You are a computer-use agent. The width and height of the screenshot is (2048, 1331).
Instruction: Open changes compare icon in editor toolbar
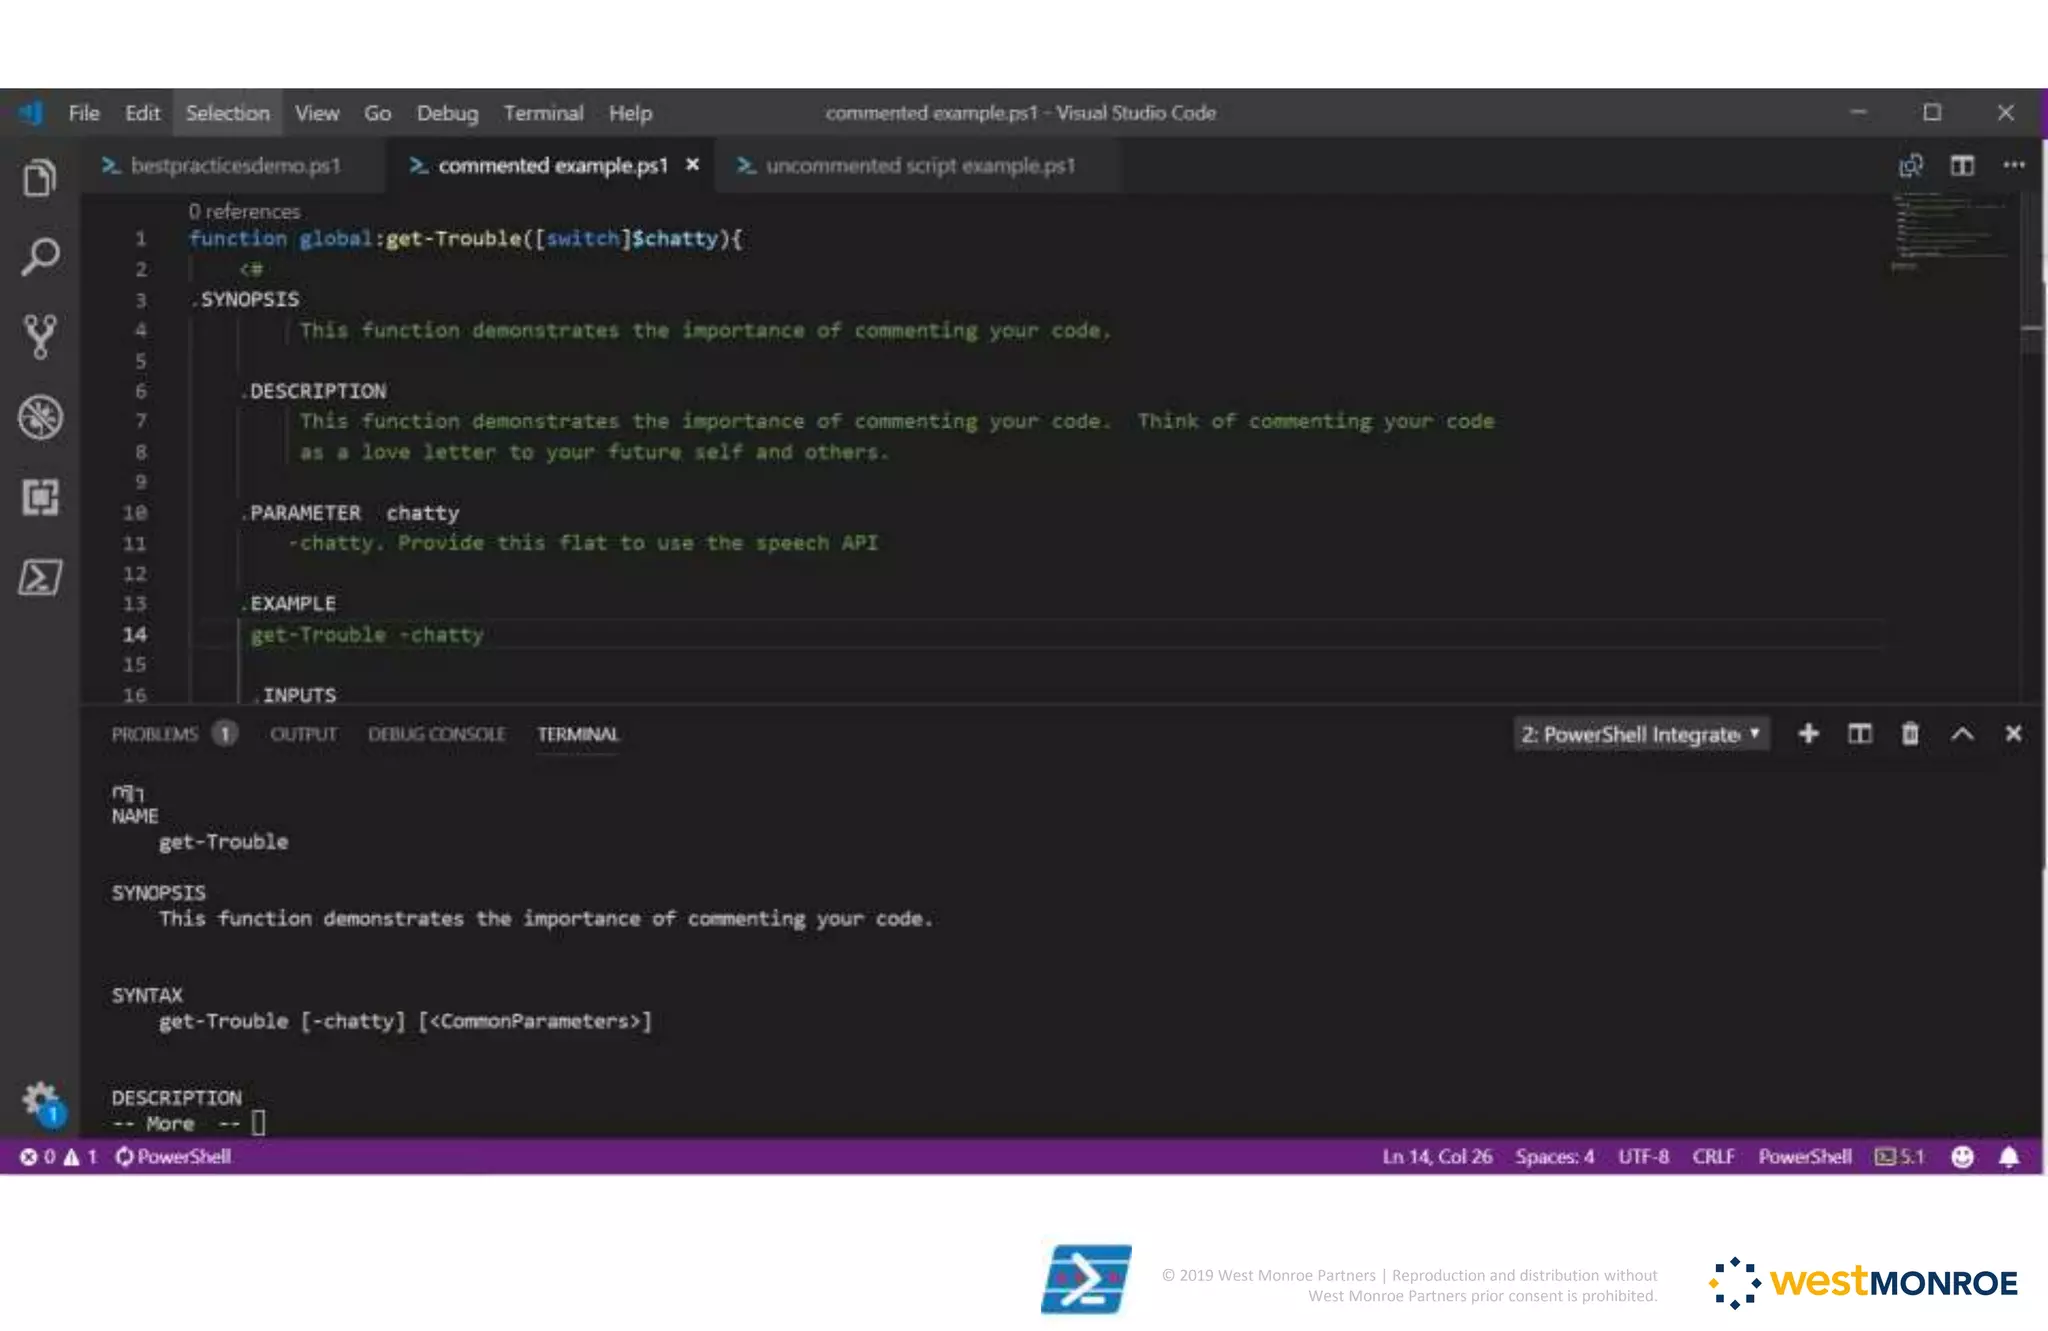(x=1911, y=165)
